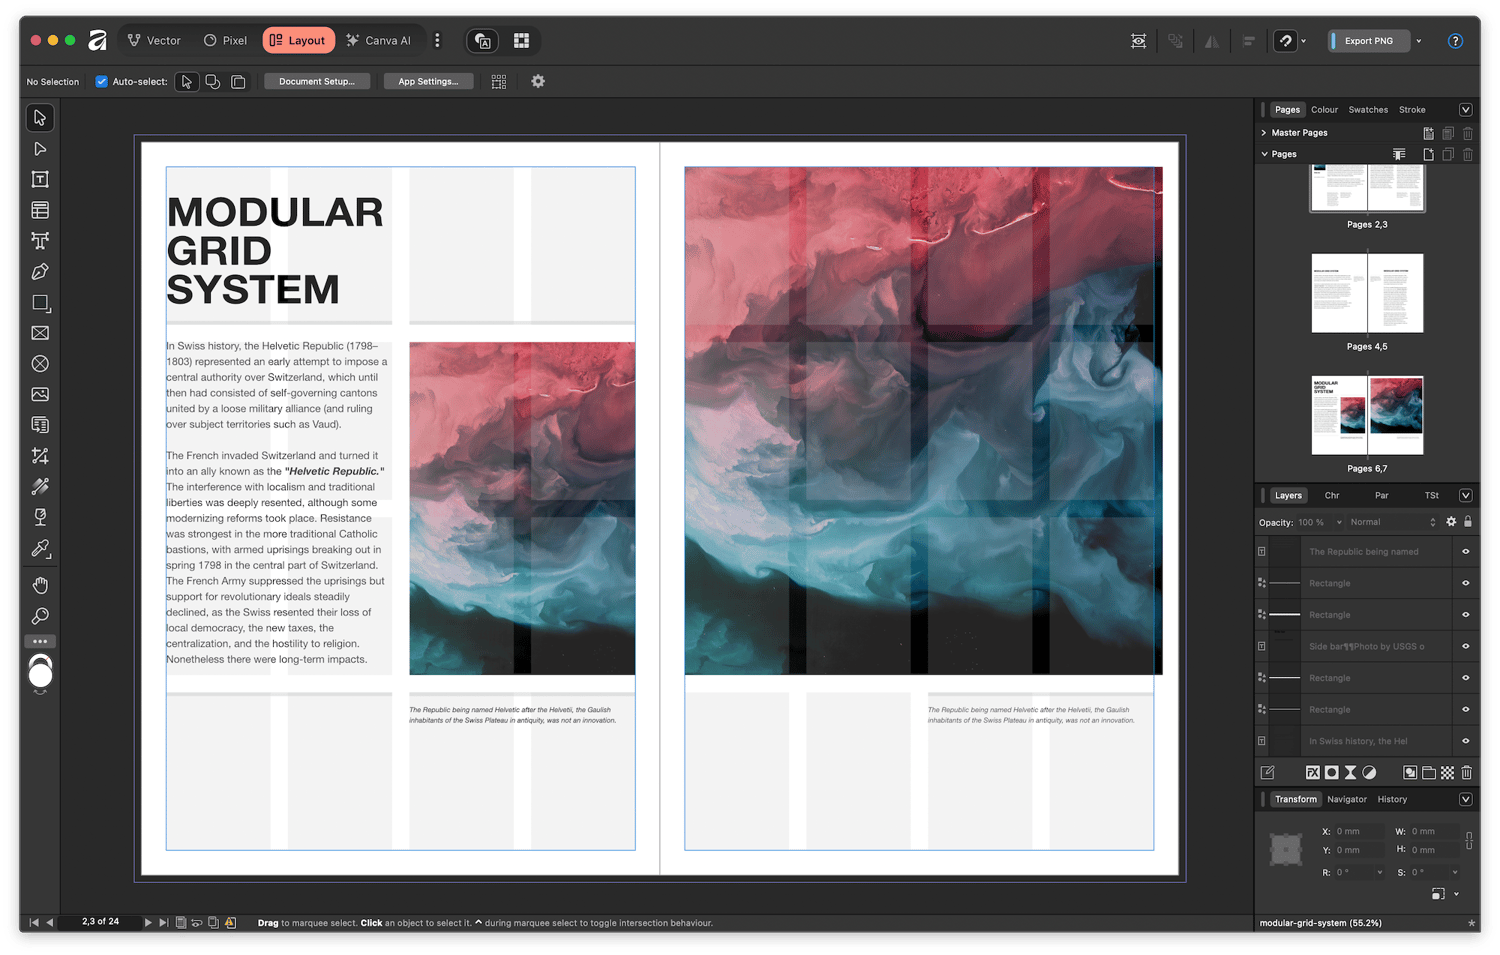Activate the Zoom magnifier tool

(x=40, y=616)
